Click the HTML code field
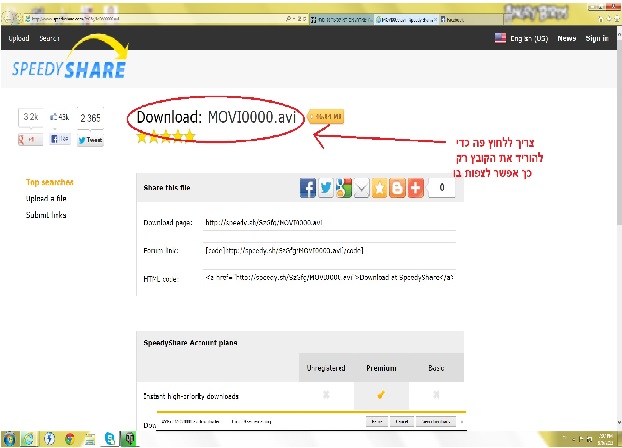Screen dimensions: 622x448 [328, 277]
